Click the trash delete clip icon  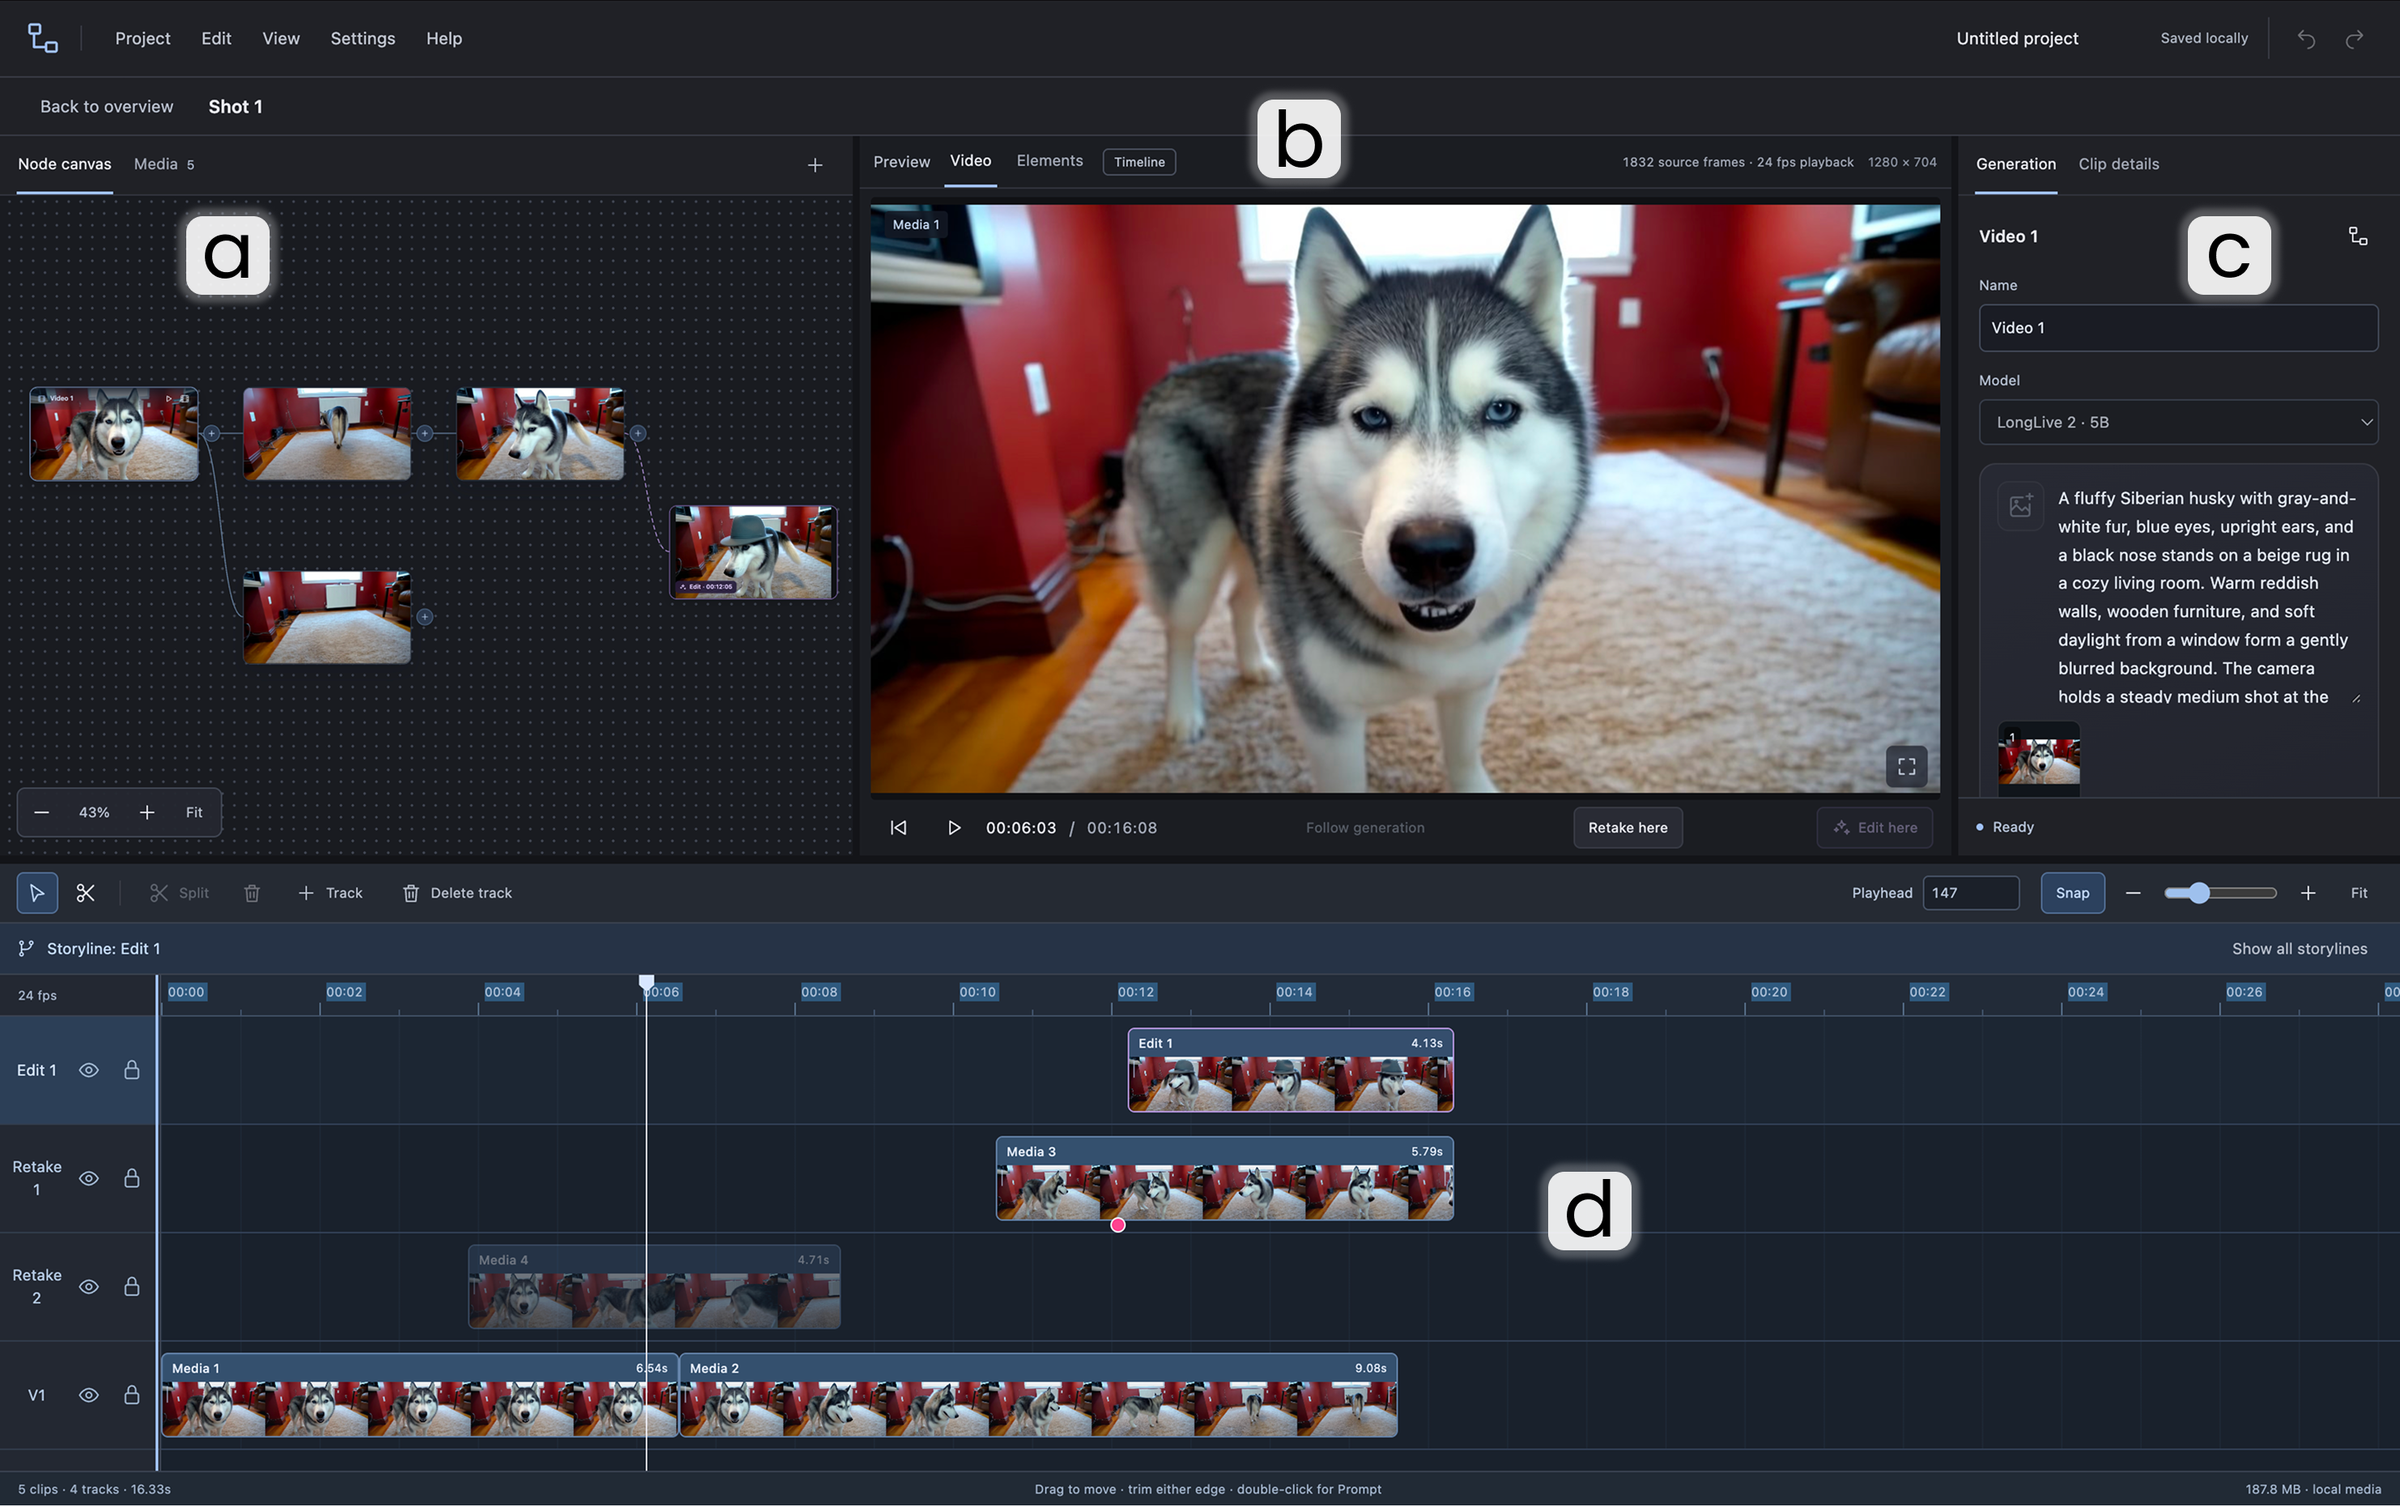coord(252,893)
